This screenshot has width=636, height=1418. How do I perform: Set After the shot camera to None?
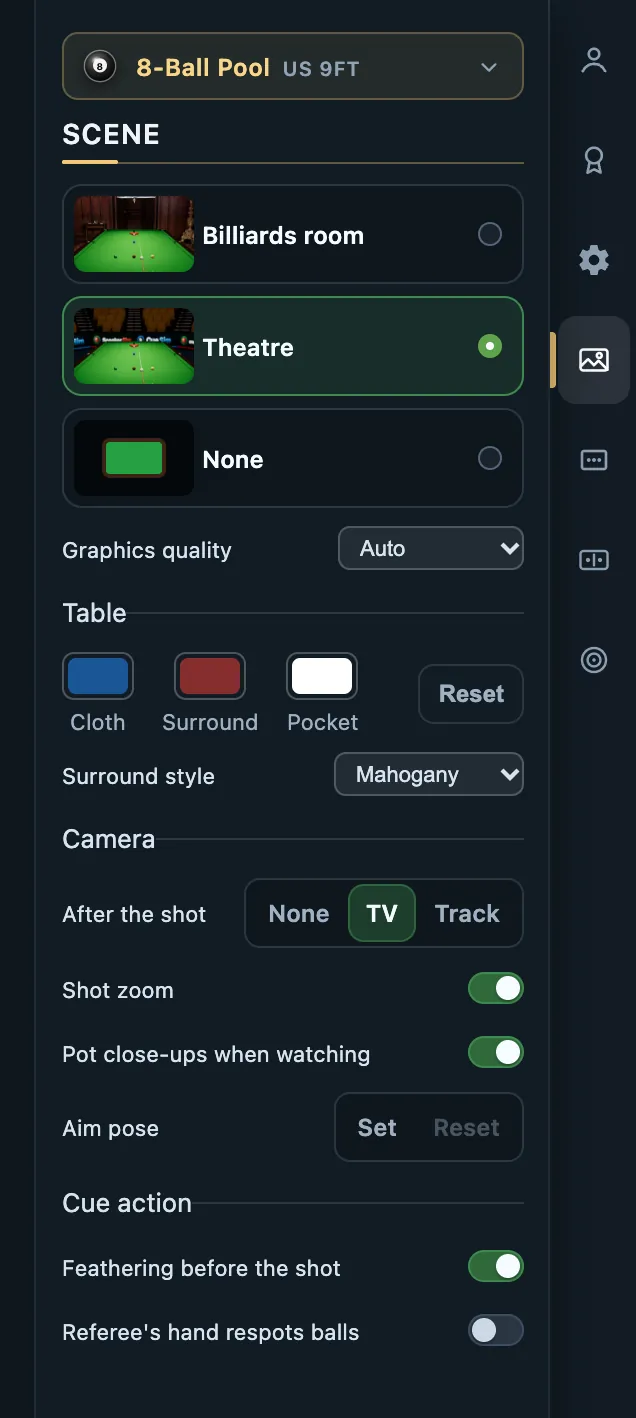tap(299, 913)
